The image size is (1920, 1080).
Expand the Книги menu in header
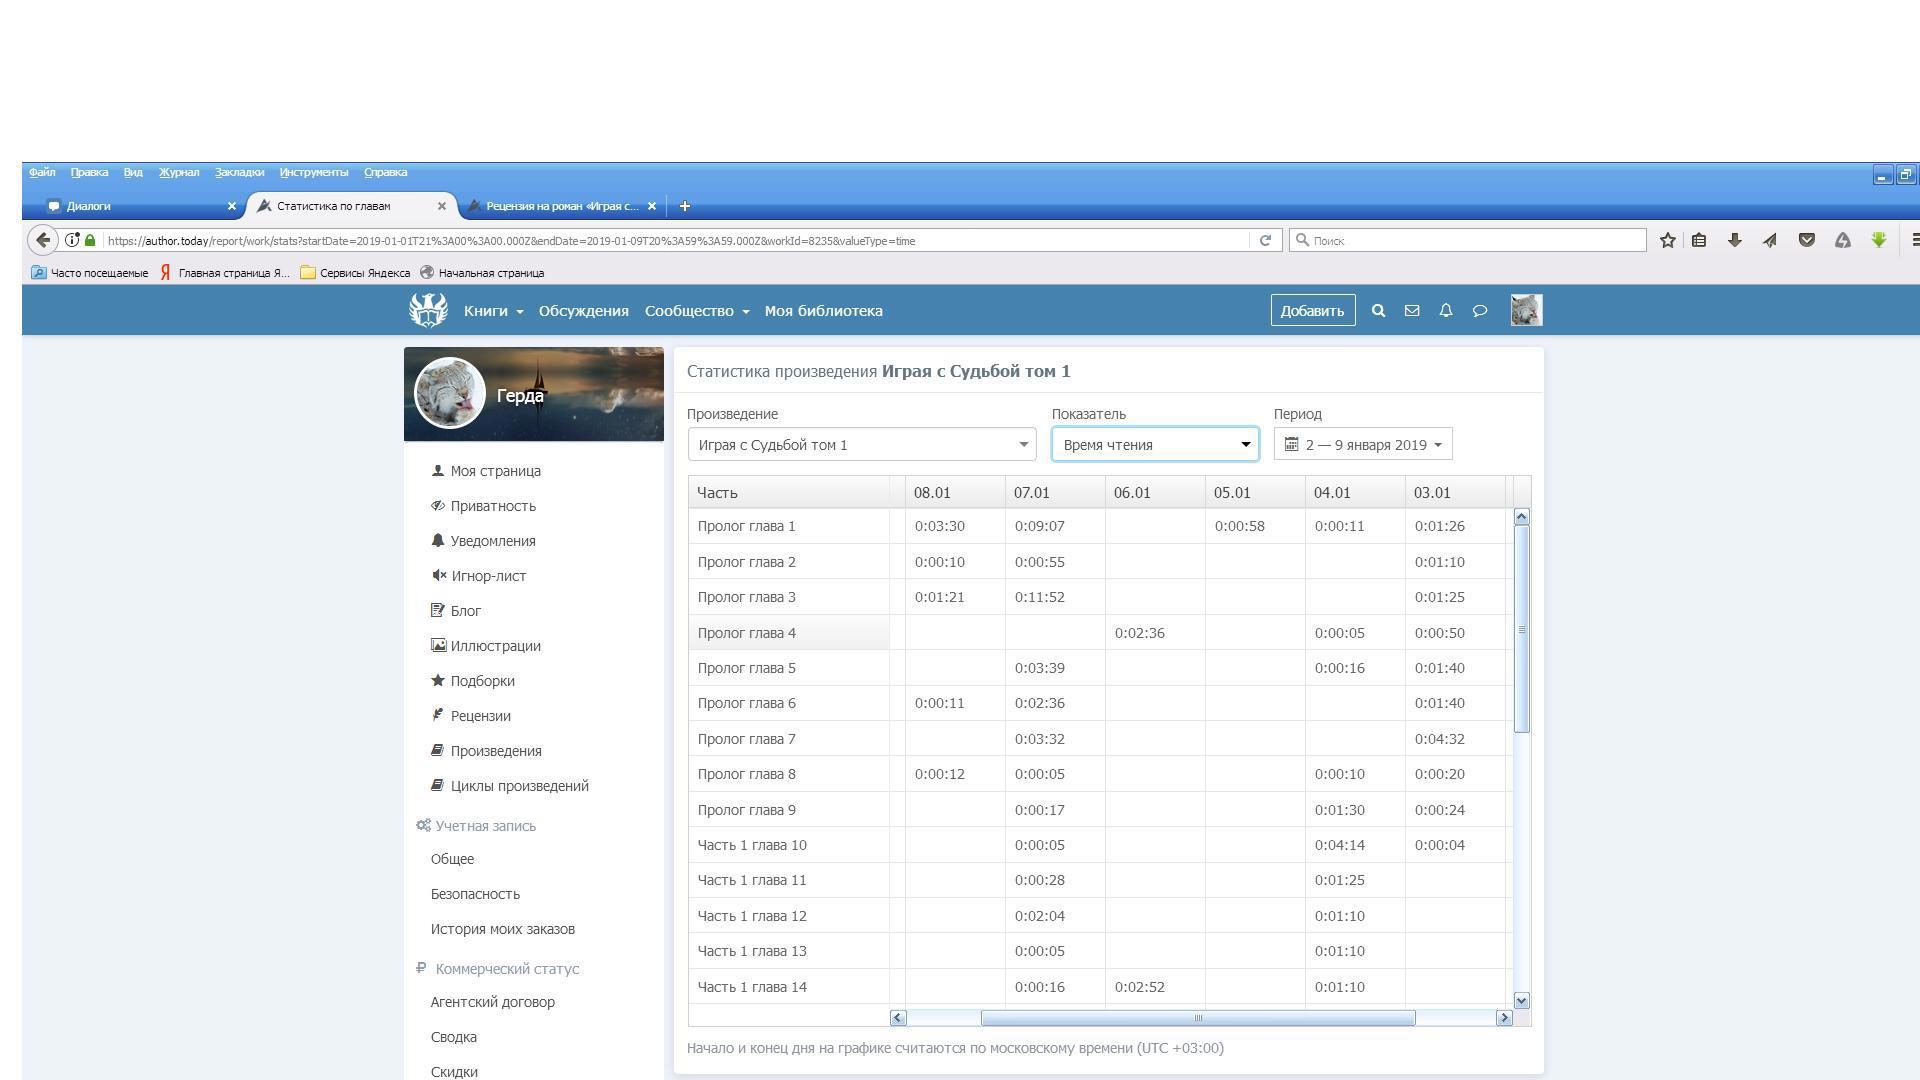tap(493, 311)
